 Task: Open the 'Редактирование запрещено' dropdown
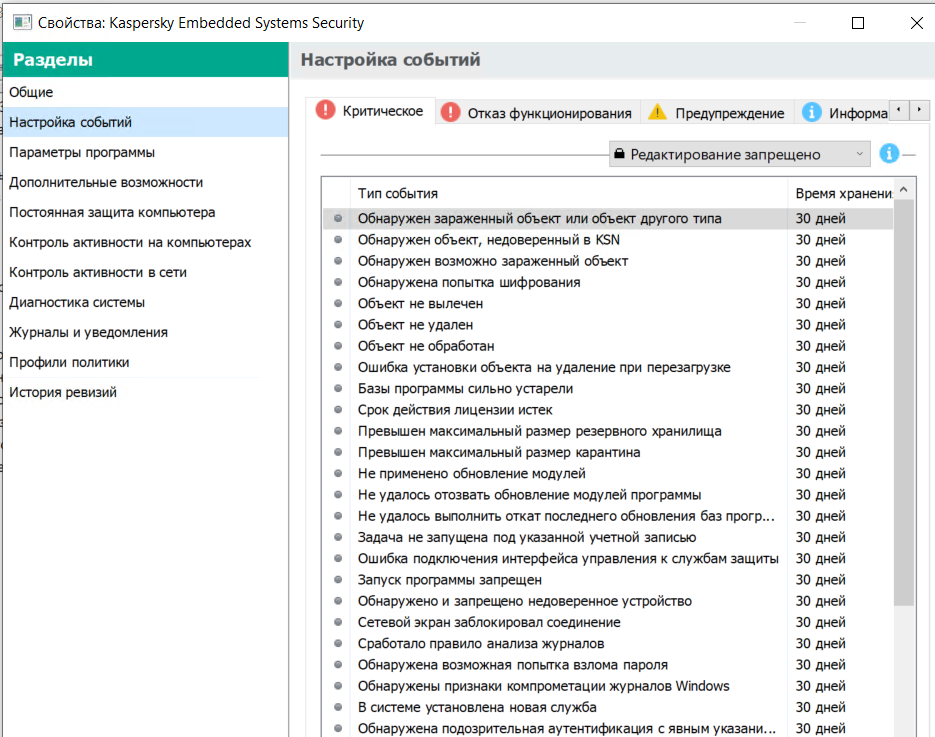point(740,155)
